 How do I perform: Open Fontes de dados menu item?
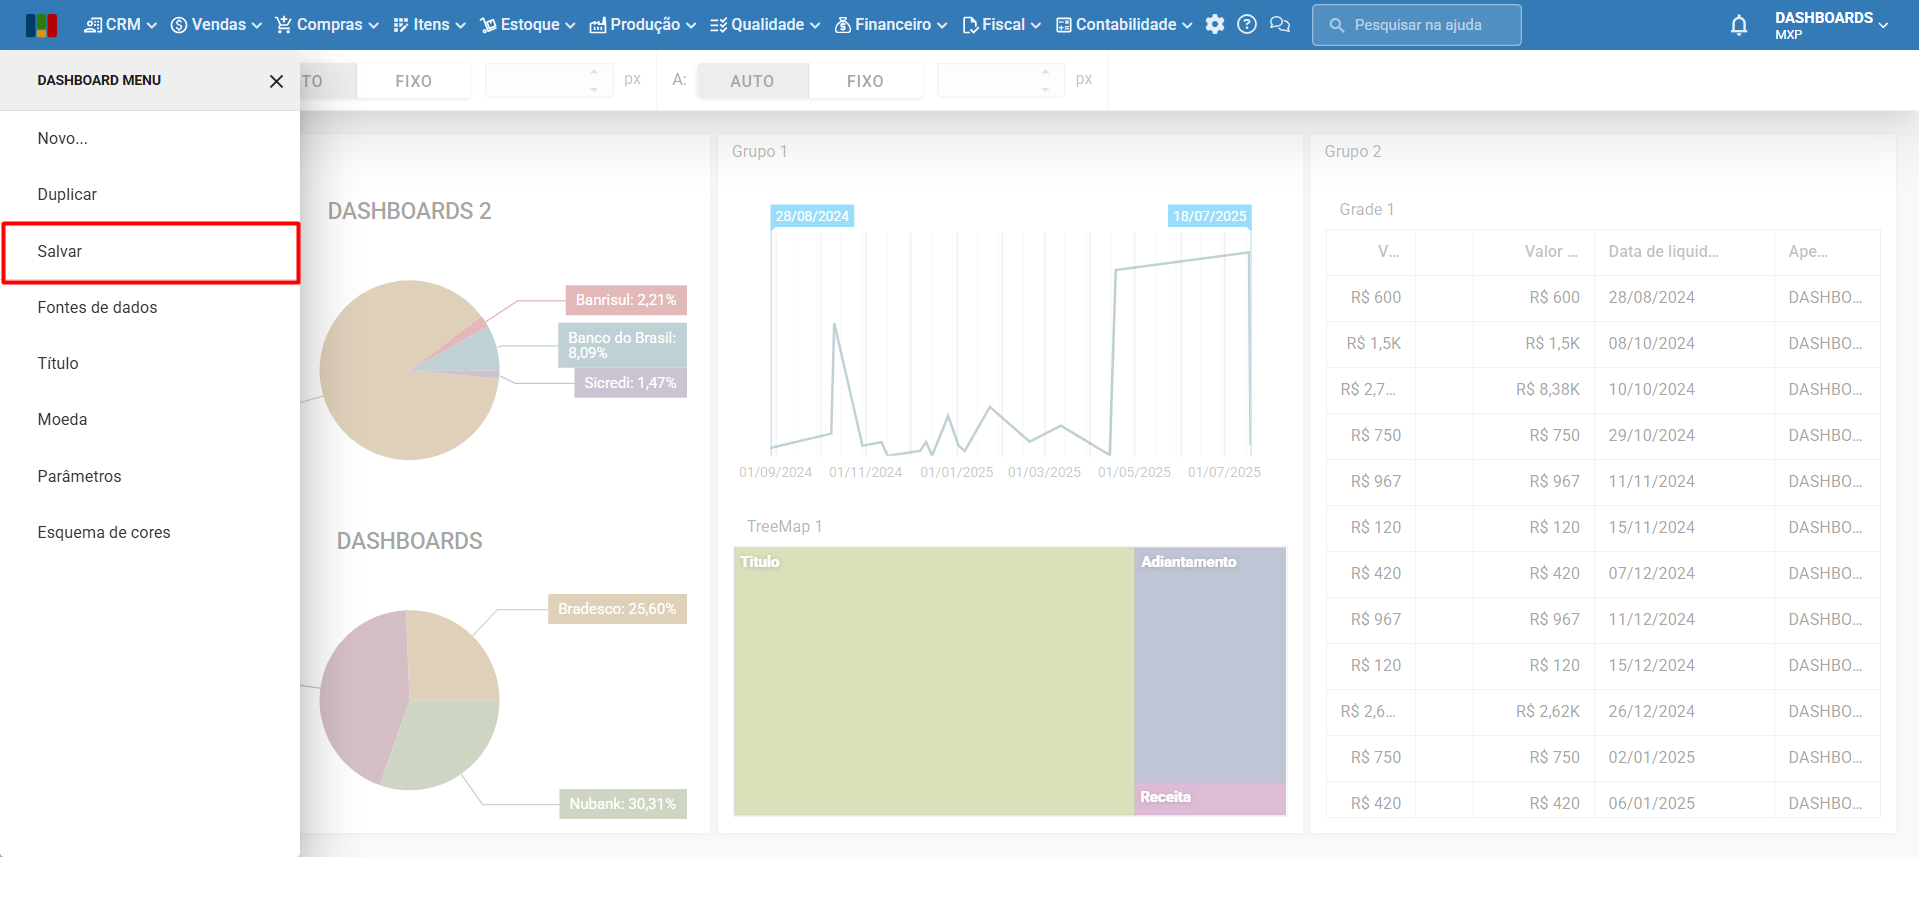click(97, 308)
